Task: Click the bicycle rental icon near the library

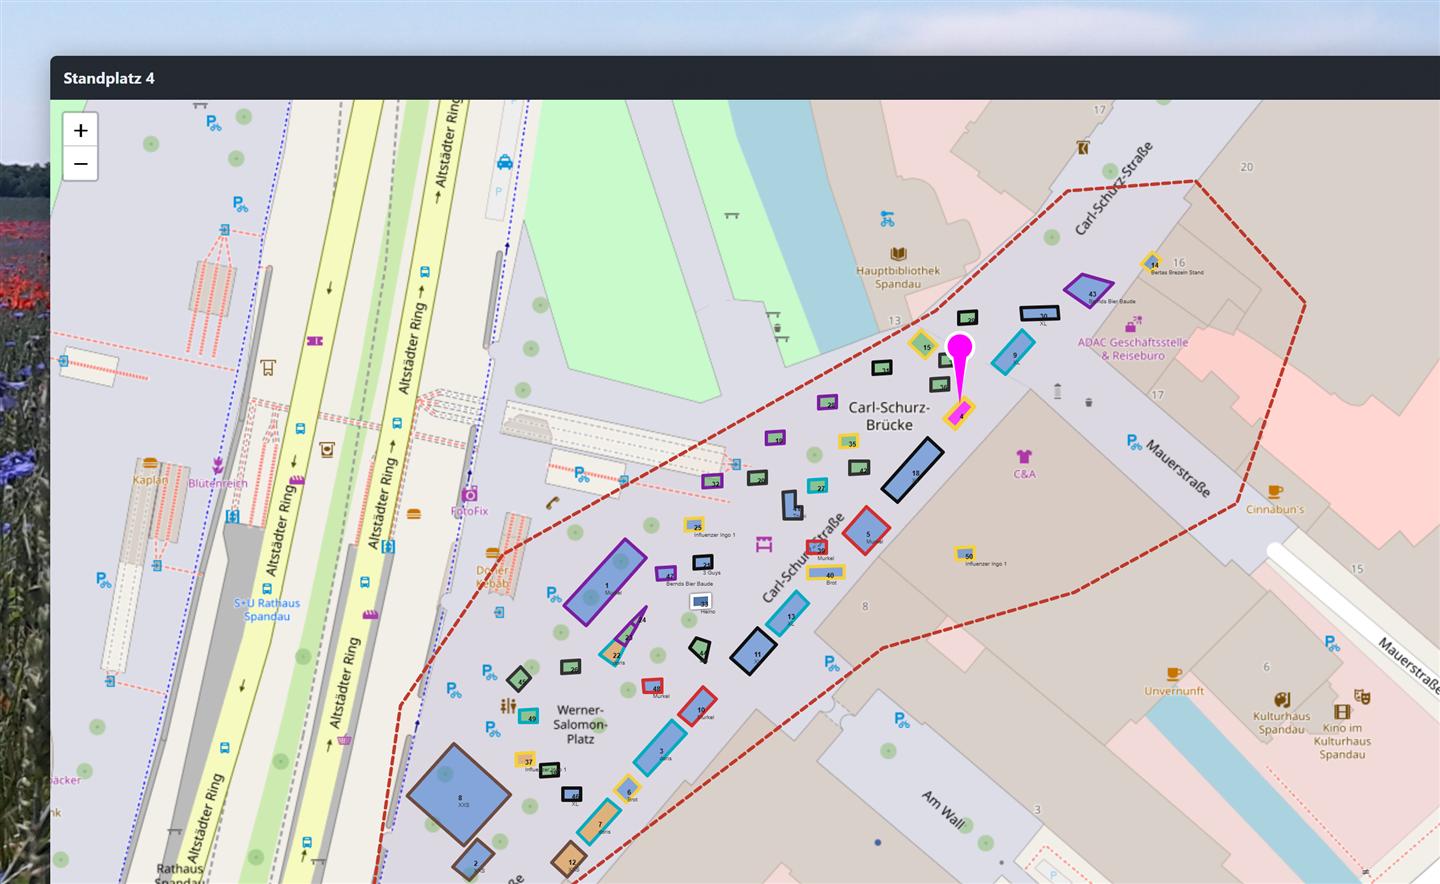Action: tap(887, 218)
